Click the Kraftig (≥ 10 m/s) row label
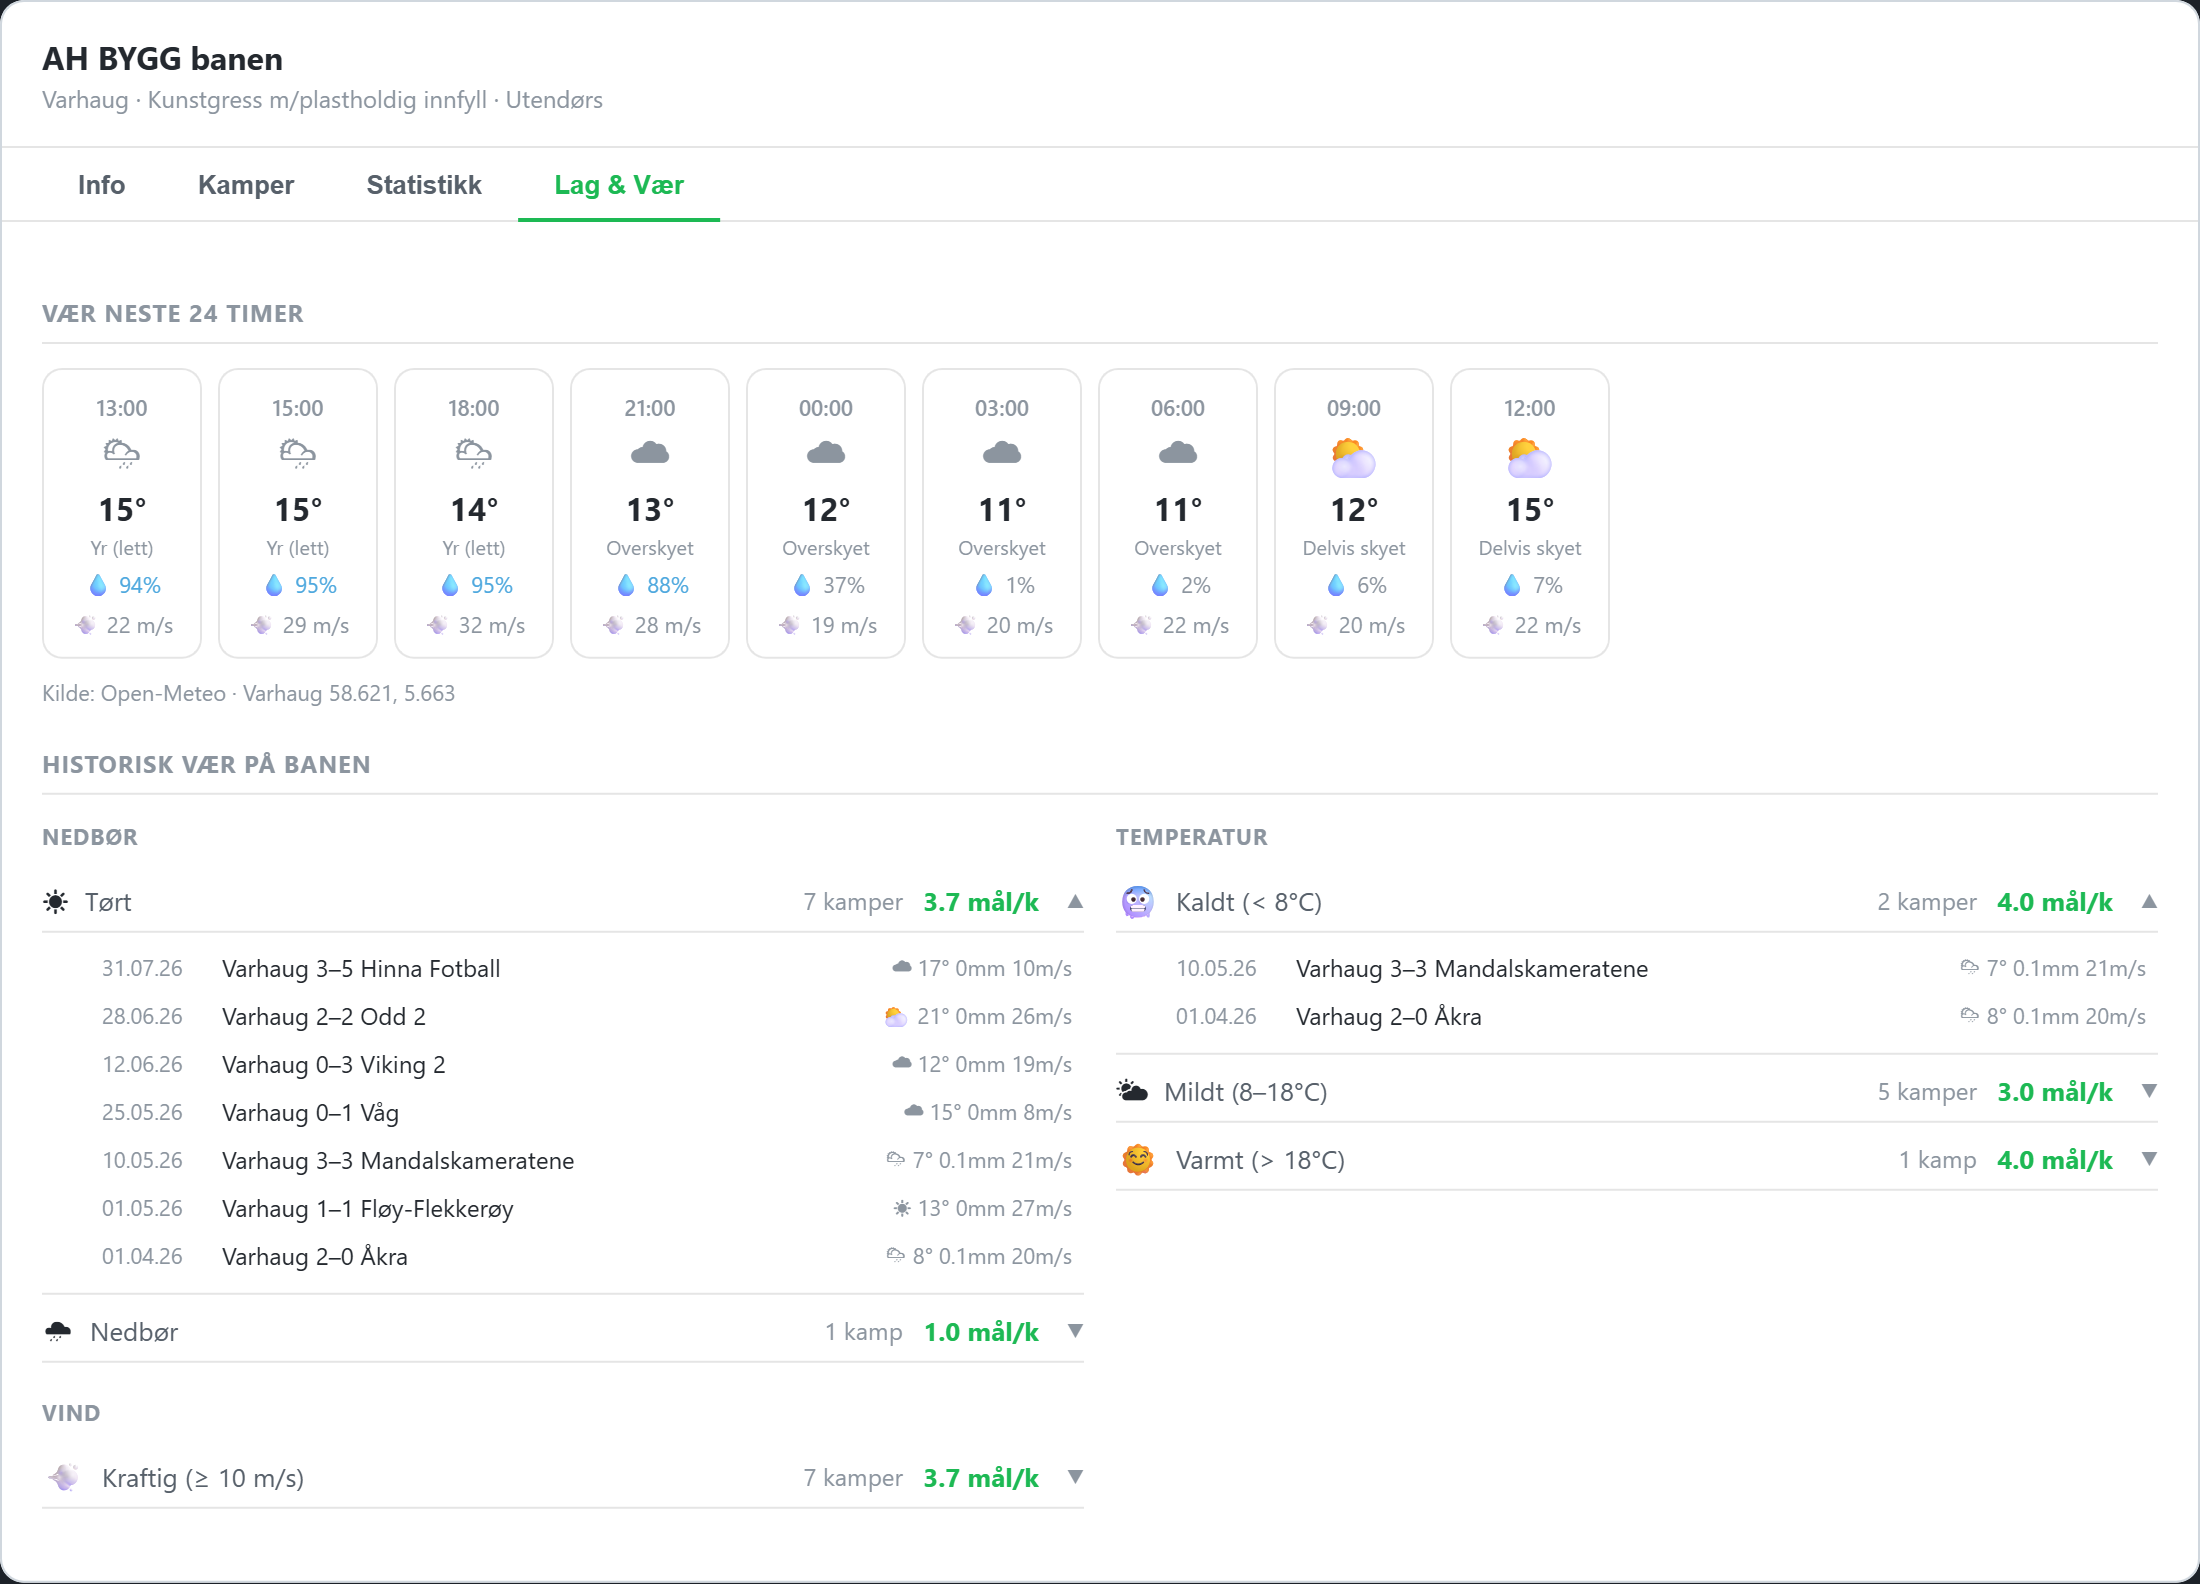The width and height of the screenshot is (2200, 1584). pyautogui.click(x=203, y=1478)
